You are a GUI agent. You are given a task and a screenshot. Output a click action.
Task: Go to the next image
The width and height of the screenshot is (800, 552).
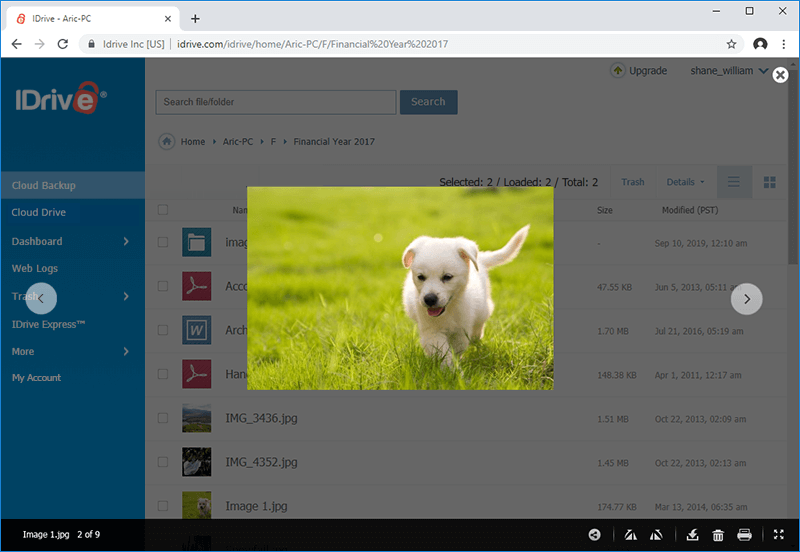coord(746,299)
